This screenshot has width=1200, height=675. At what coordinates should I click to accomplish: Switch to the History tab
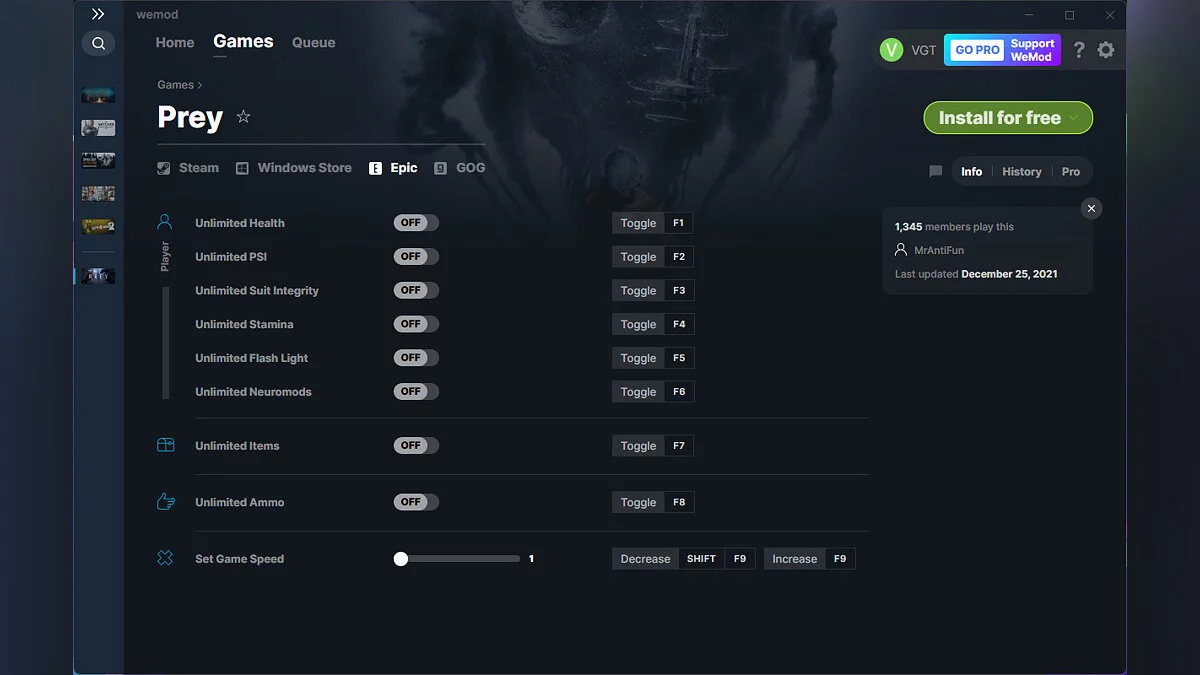(x=1022, y=172)
